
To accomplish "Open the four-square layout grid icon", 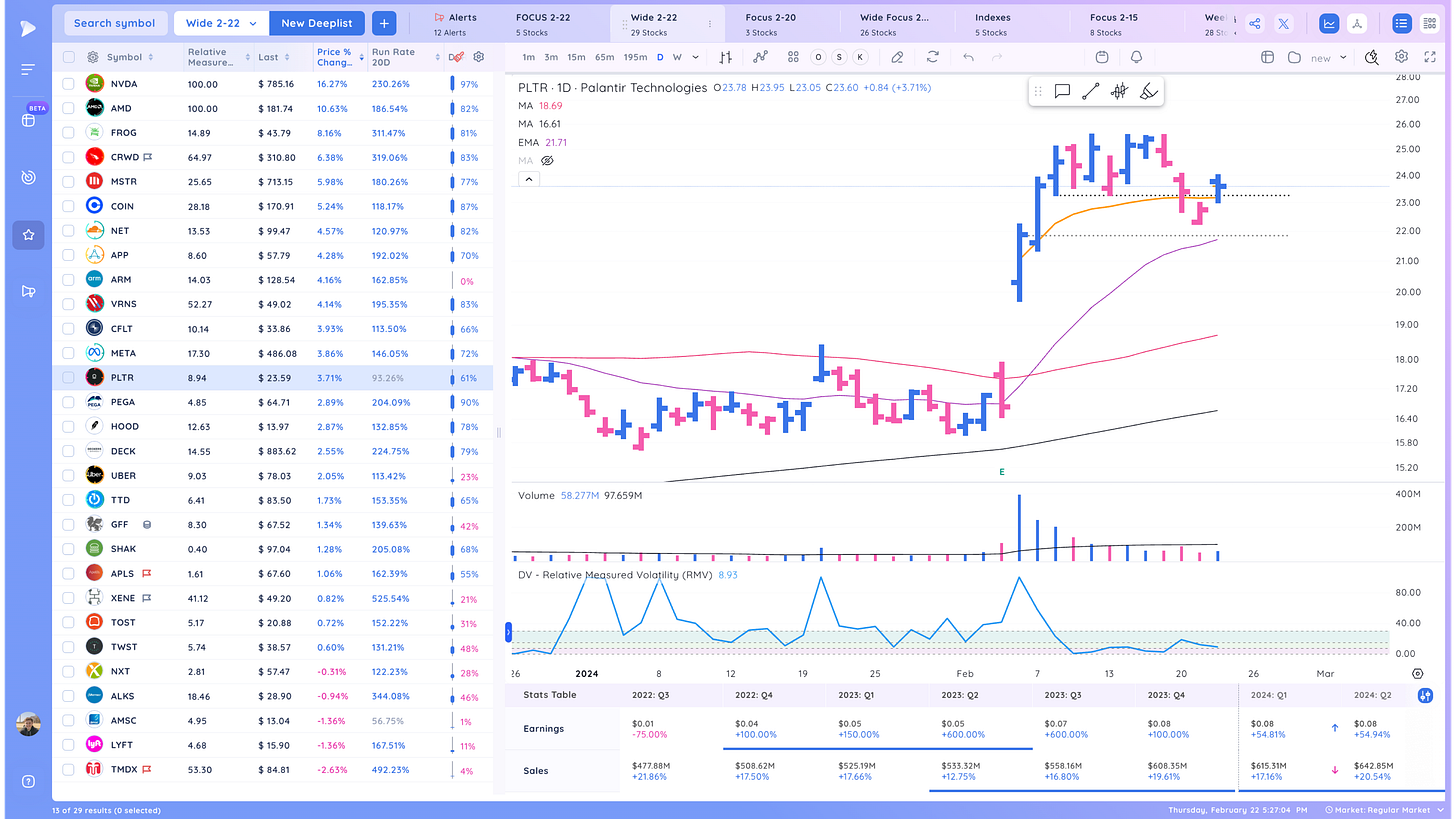I will click(x=792, y=57).
